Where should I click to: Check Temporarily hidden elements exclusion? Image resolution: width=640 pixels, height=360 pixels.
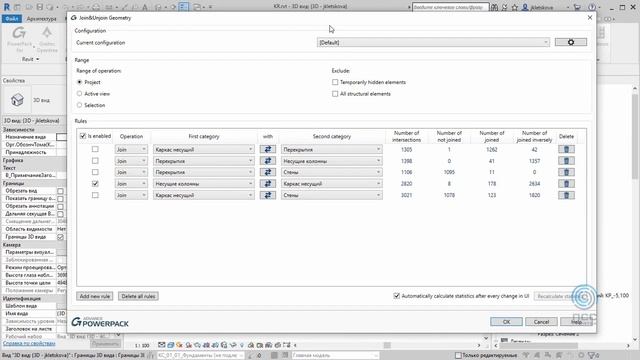click(335, 82)
